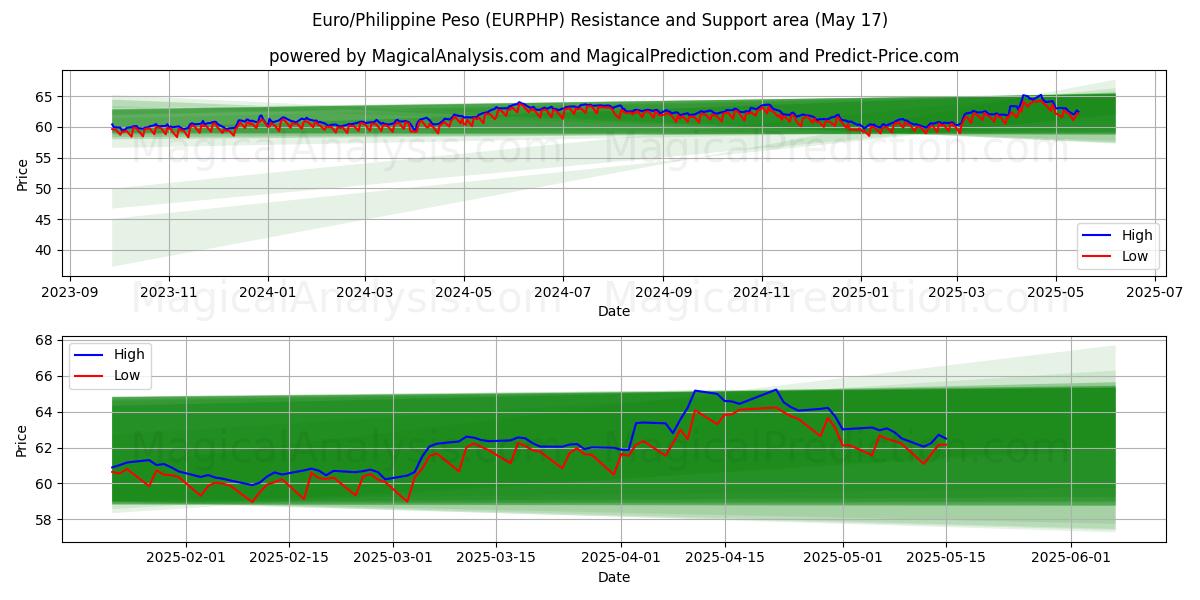Click the bottom chart 'Price' axis label

pos(23,439)
